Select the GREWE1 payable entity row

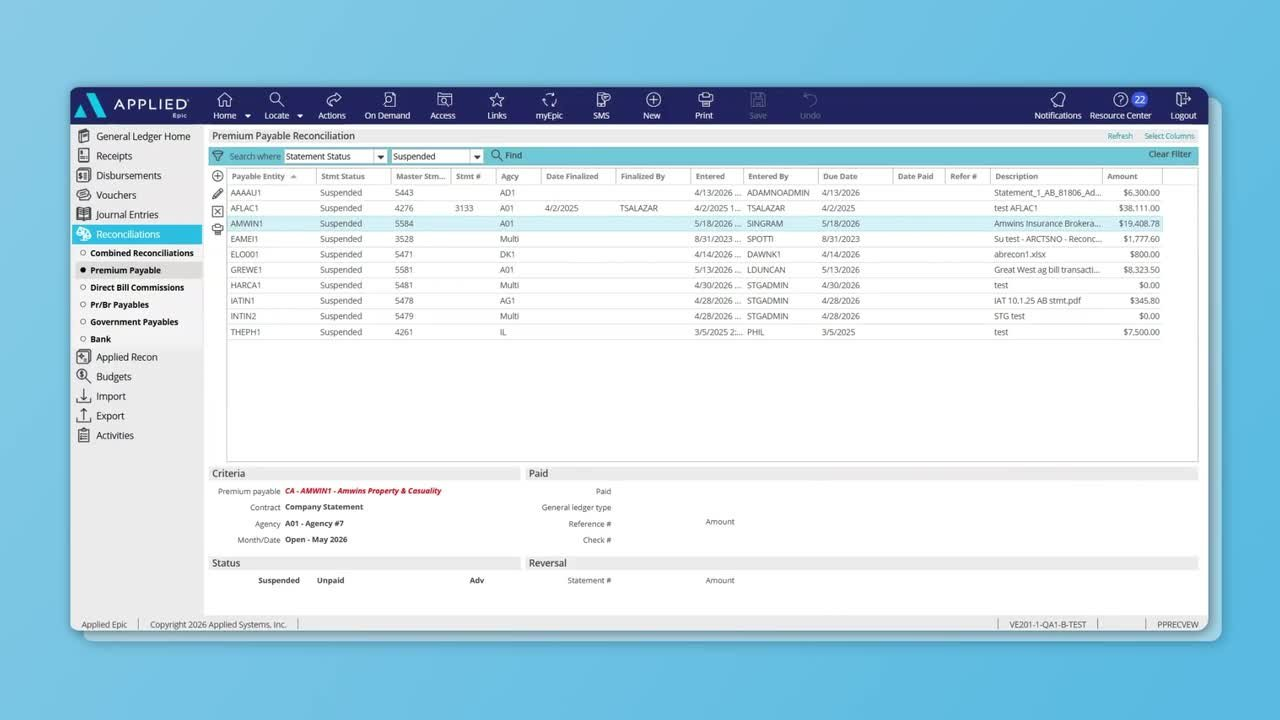tap(695, 270)
